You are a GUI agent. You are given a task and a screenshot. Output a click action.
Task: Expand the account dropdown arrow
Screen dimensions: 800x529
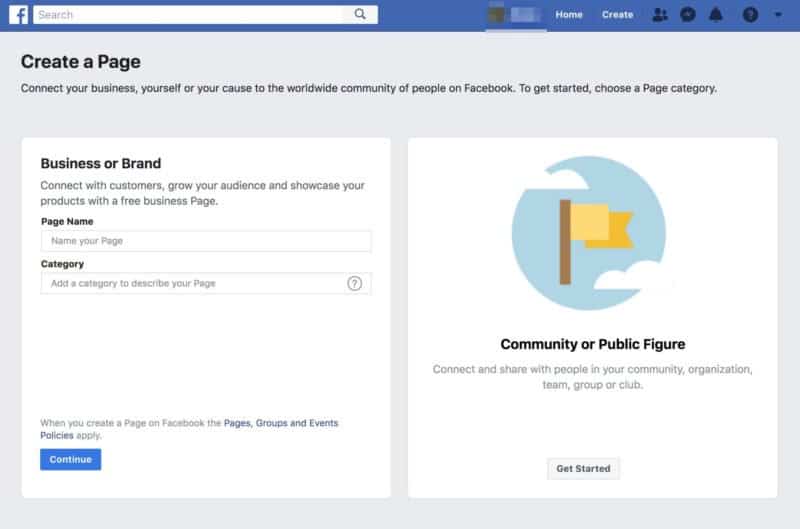click(778, 15)
